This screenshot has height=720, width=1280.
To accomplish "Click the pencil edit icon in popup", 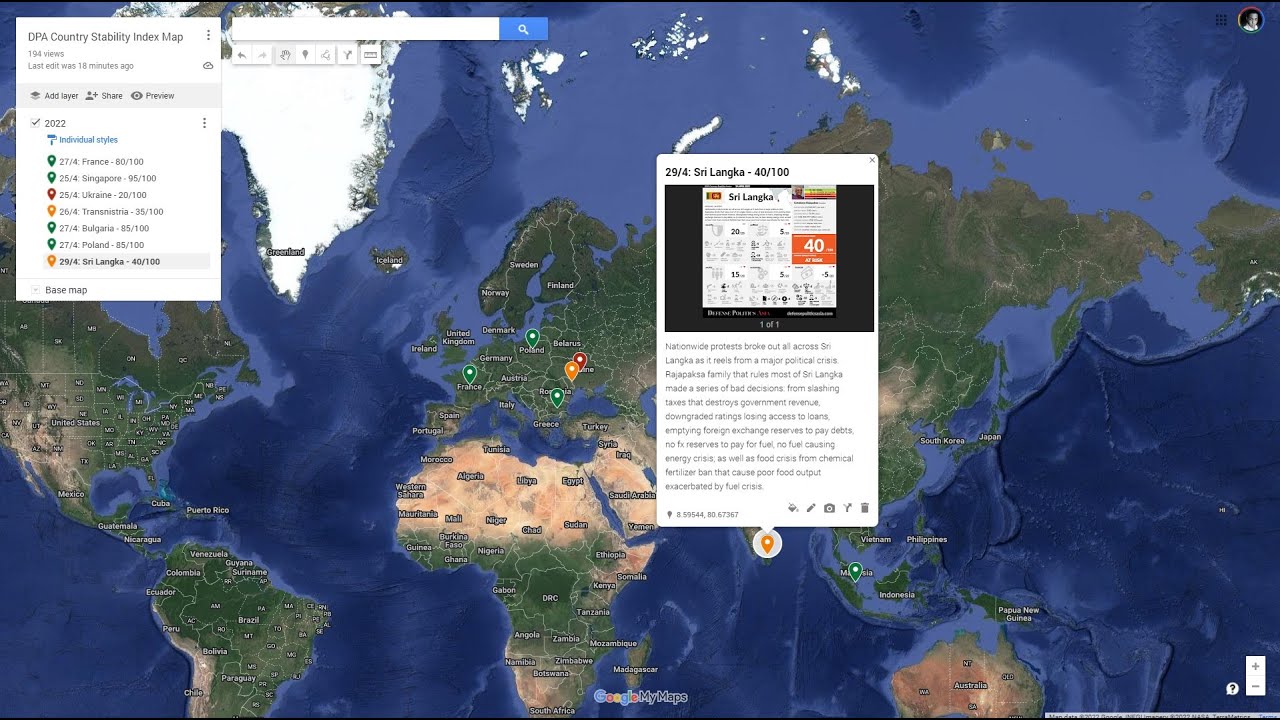I will [811, 508].
